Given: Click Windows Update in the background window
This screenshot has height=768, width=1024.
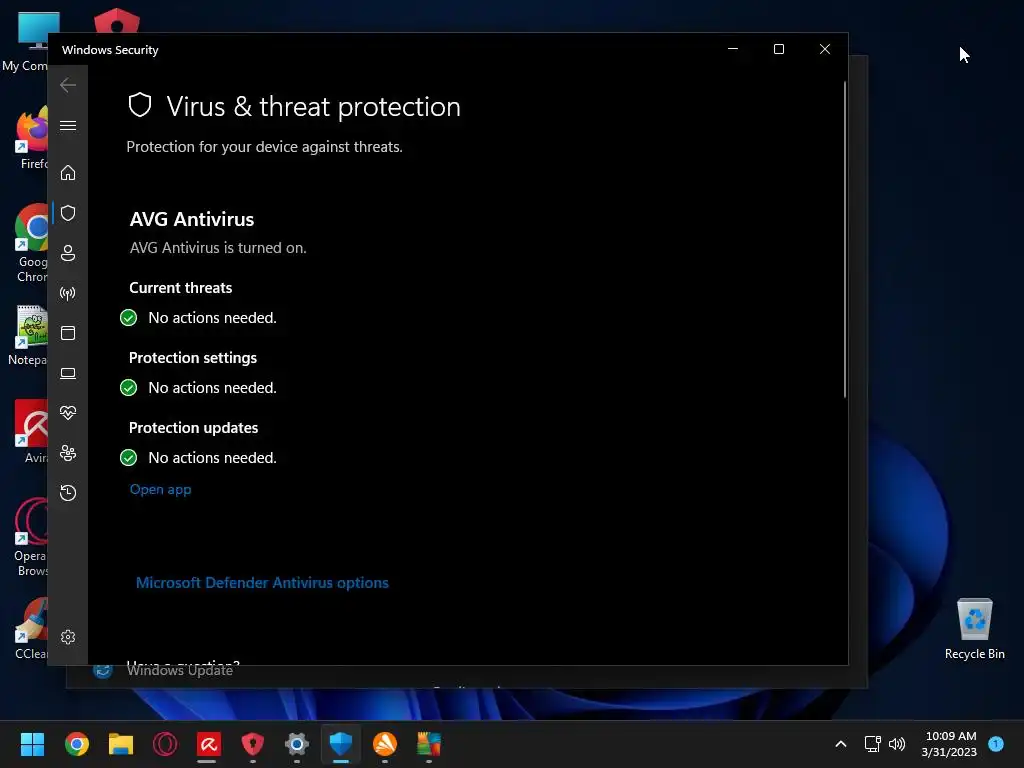Looking at the screenshot, I should point(180,671).
